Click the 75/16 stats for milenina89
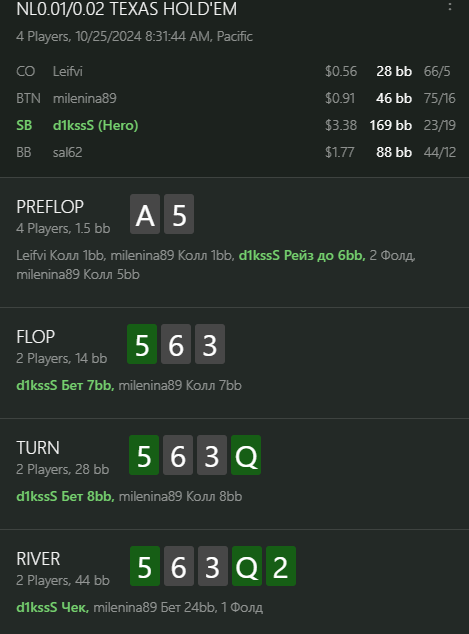The width and height of the screenshot is (469, 634). tap(439, 98)
